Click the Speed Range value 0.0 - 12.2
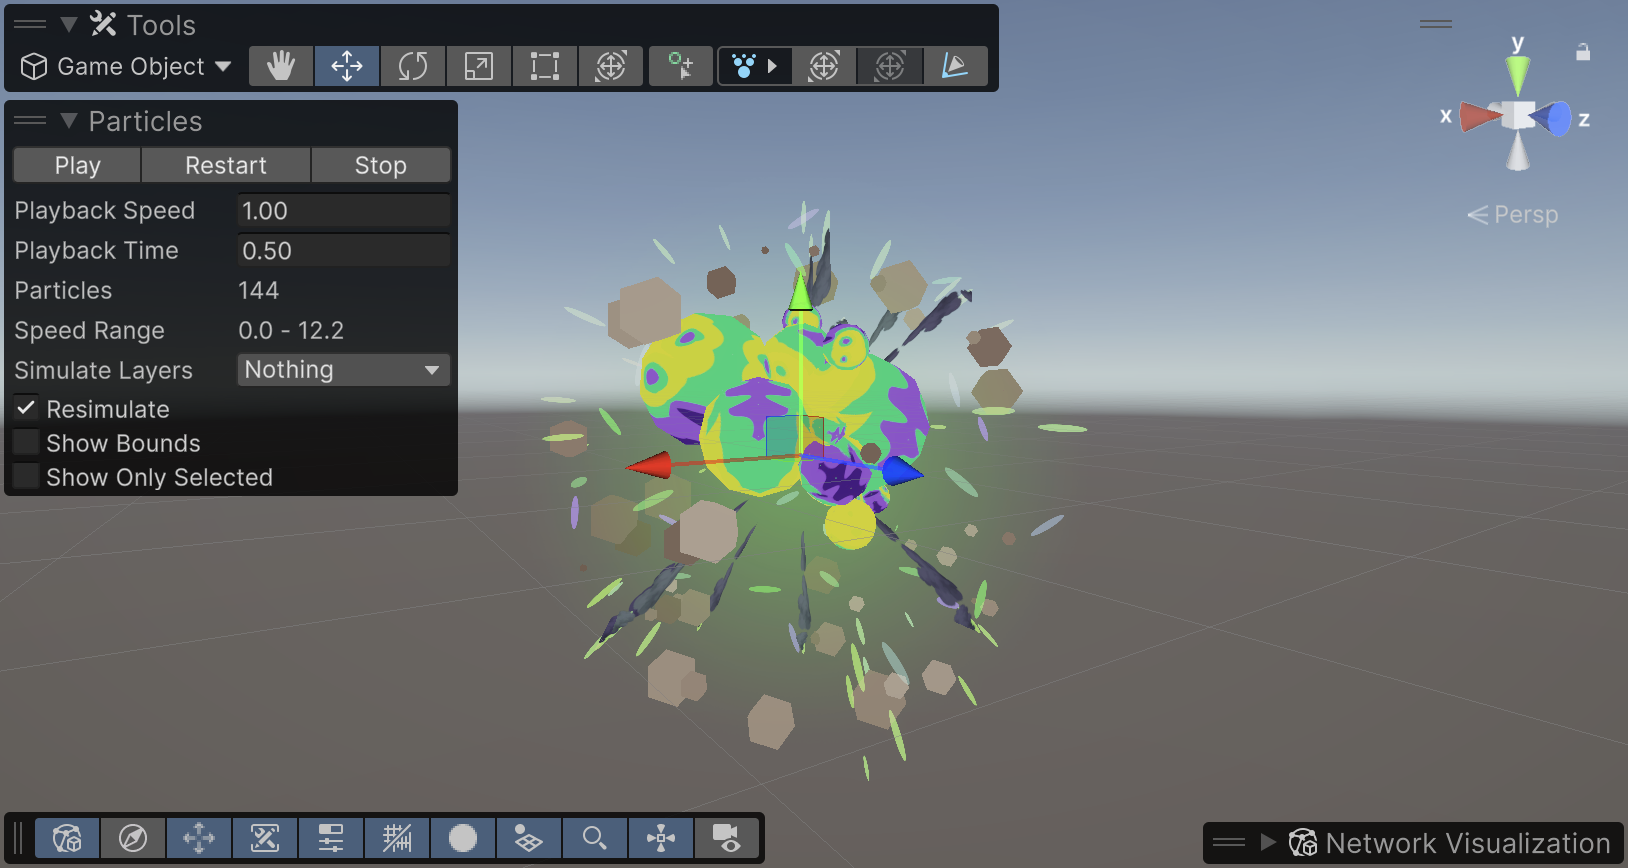The image size is (1628, 868). tap(291, 330)
